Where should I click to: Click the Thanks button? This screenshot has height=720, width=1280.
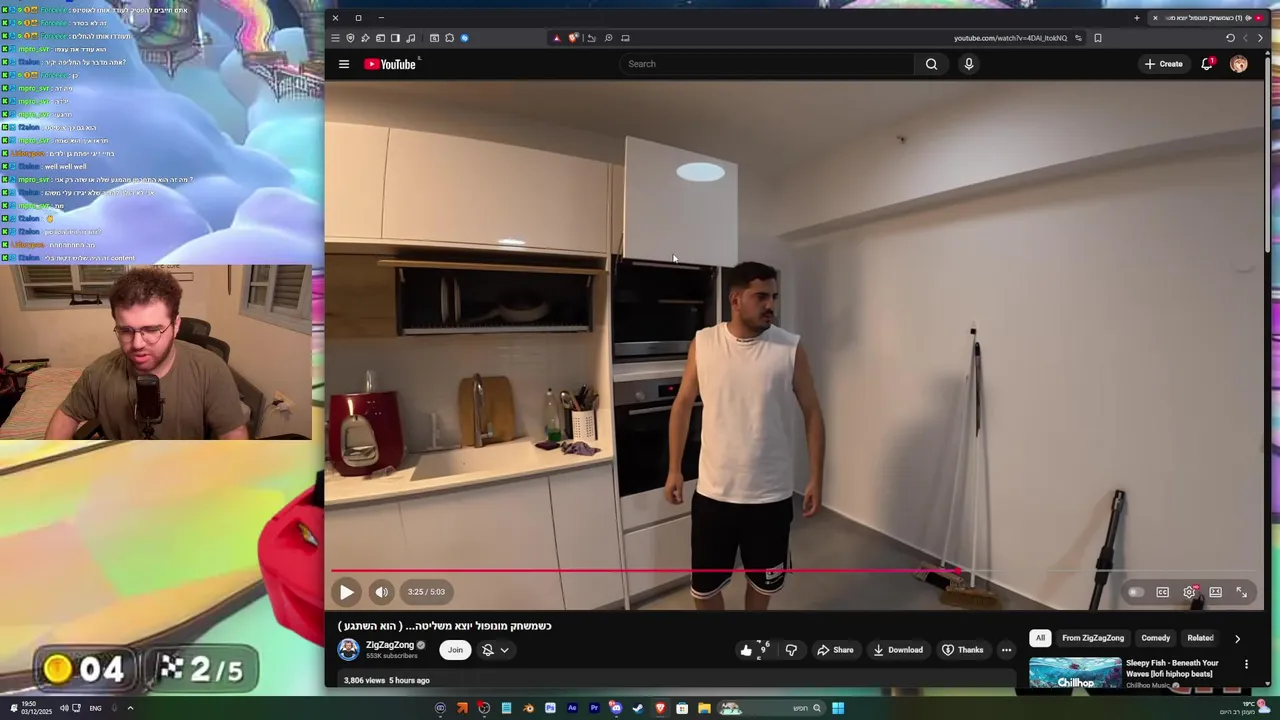click(962, 650)
